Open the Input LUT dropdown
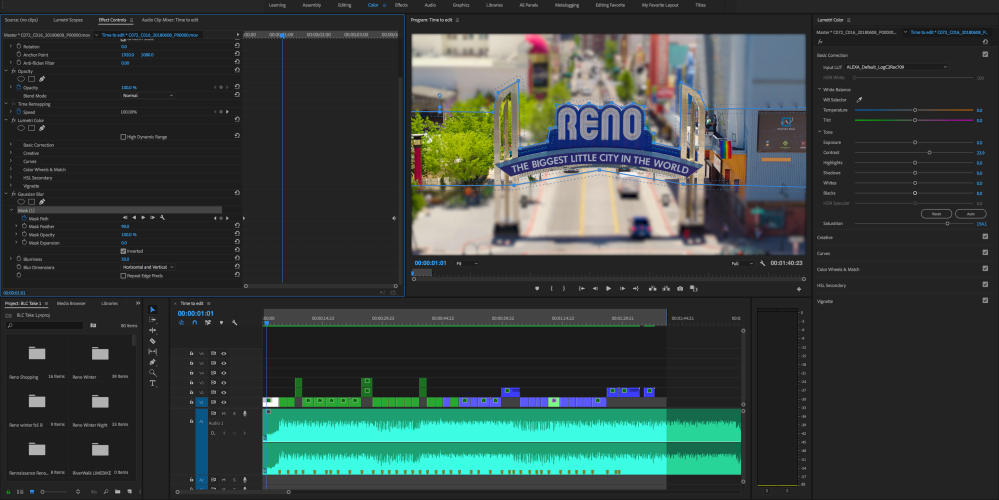 point(897,67)
